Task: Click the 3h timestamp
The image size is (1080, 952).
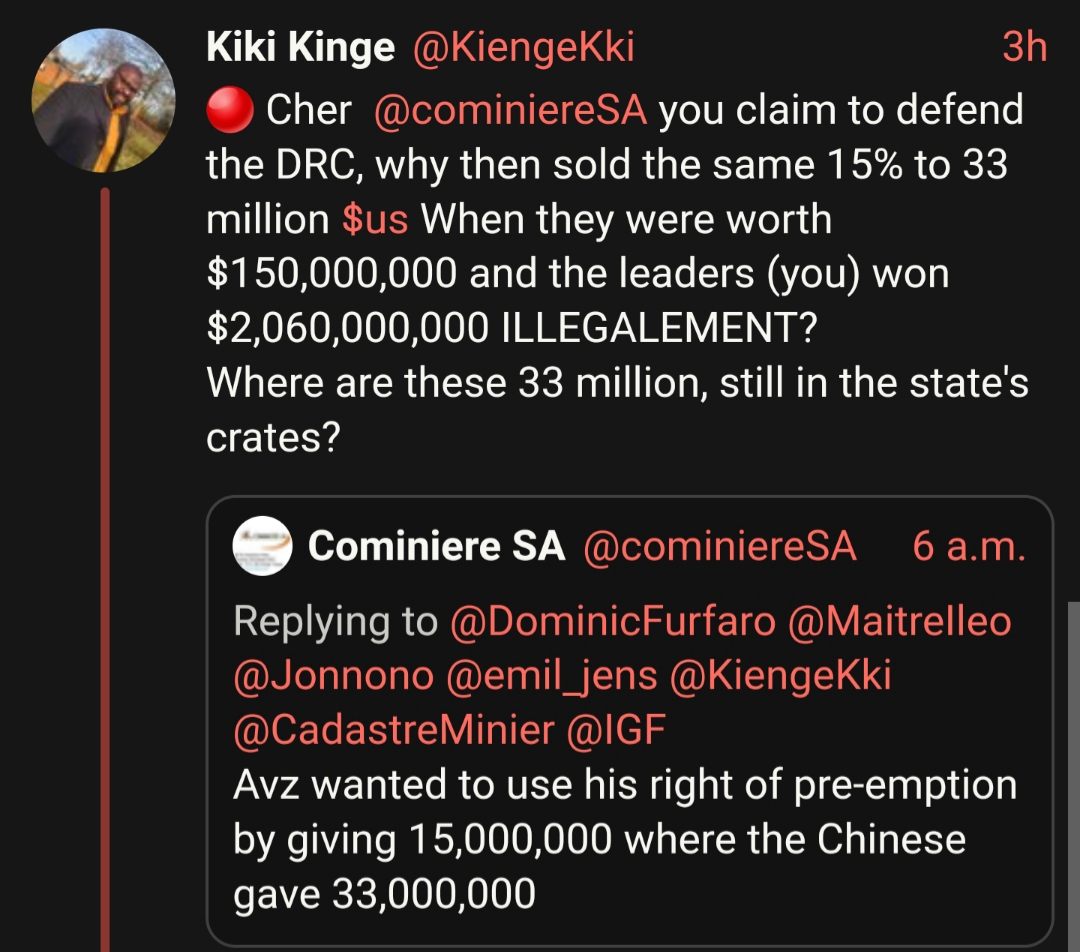Action: [x=1024, y=47]
